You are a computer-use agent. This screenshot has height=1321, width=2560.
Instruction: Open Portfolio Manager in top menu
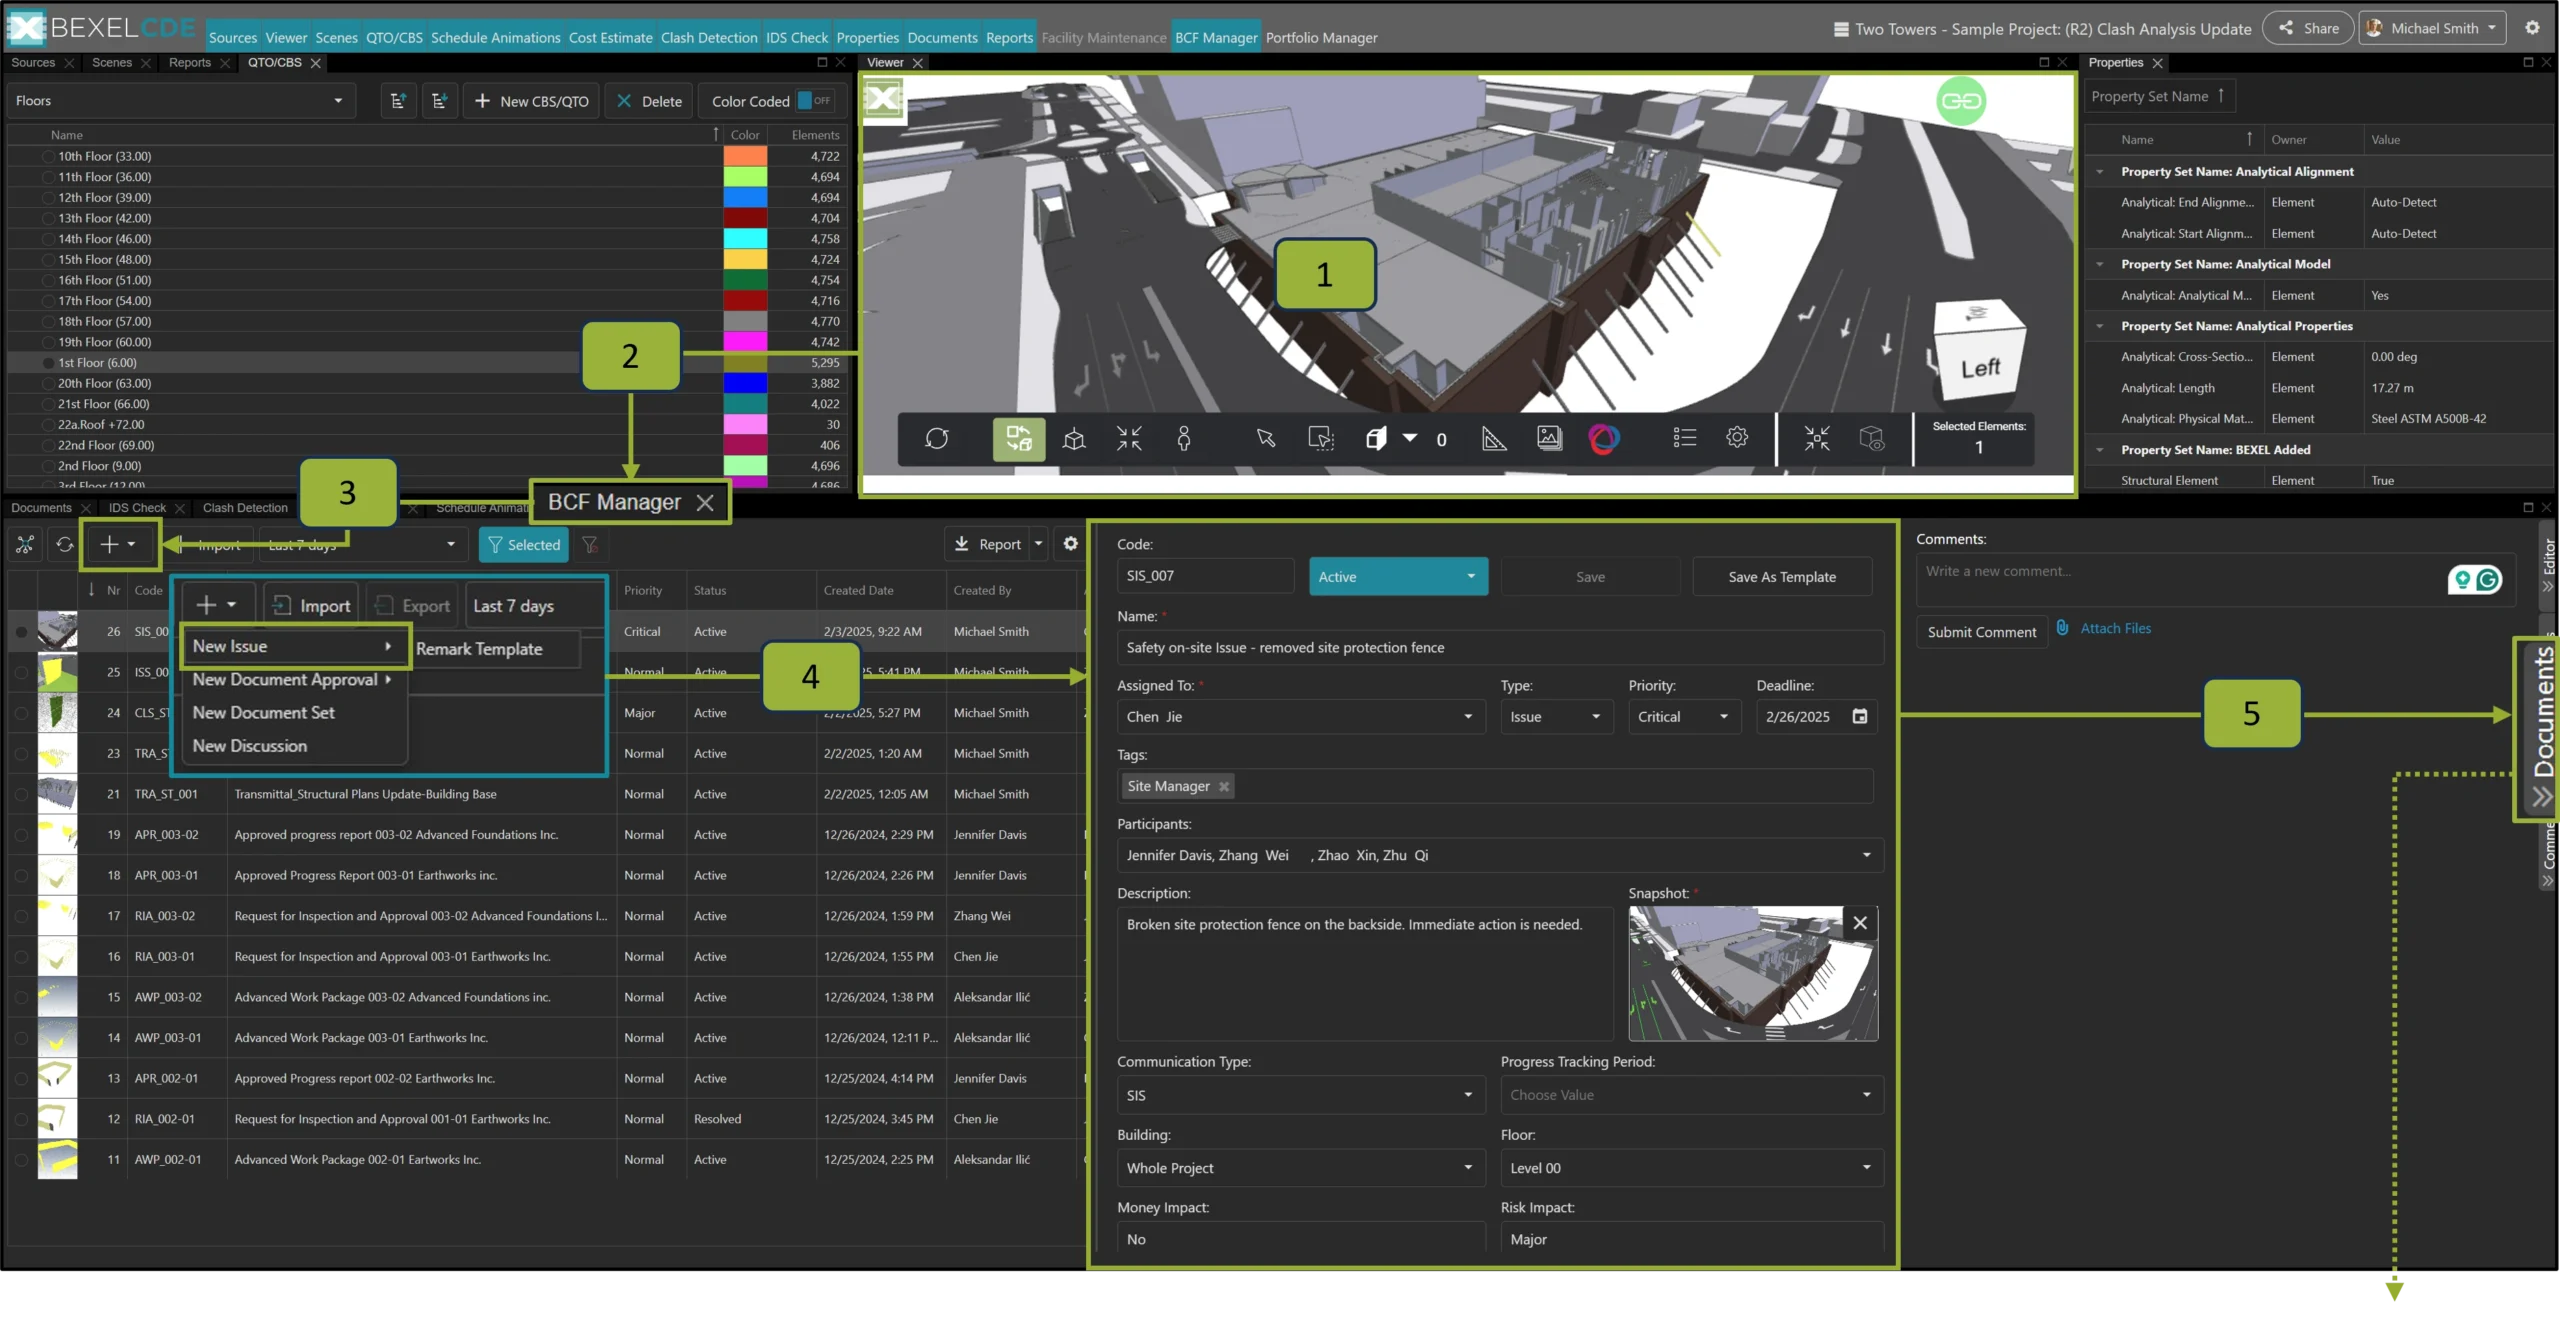1321,37
